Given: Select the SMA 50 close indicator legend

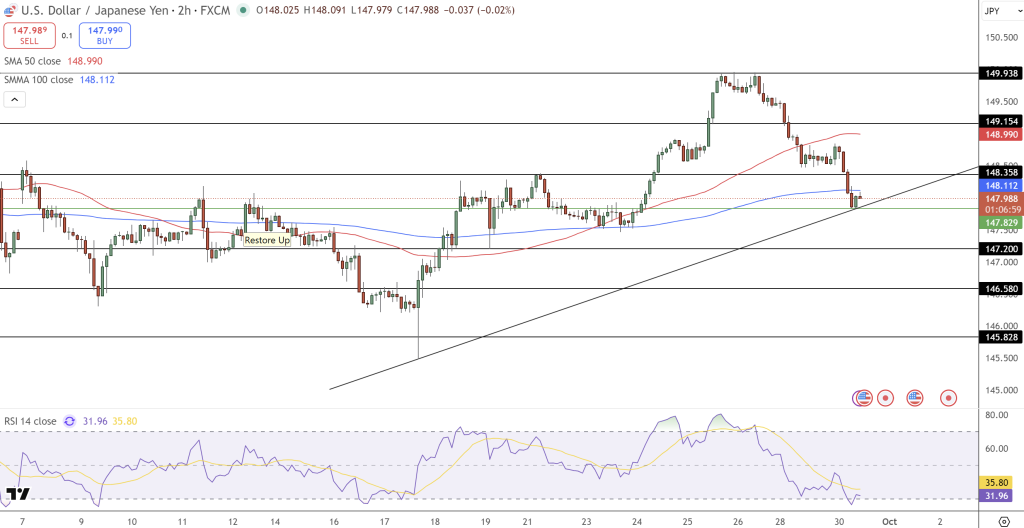Looking at the screenshot, I should coord(33,61).
